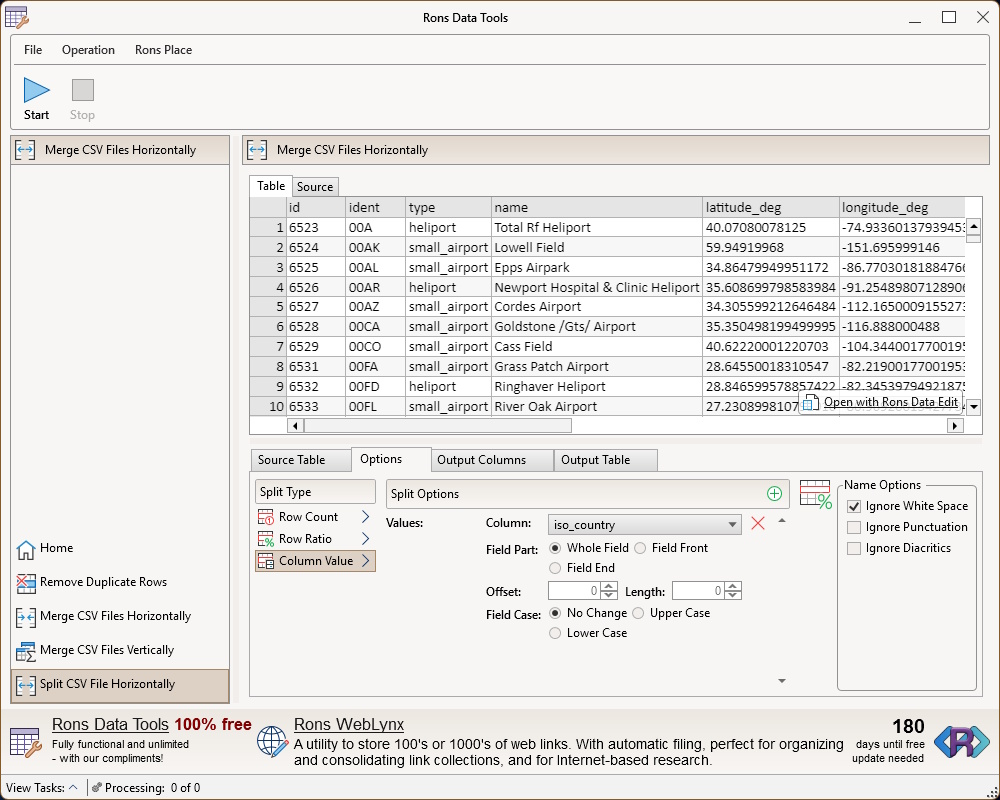
Task: Select Remove Duplicate Rows operation
Action: 103,582
